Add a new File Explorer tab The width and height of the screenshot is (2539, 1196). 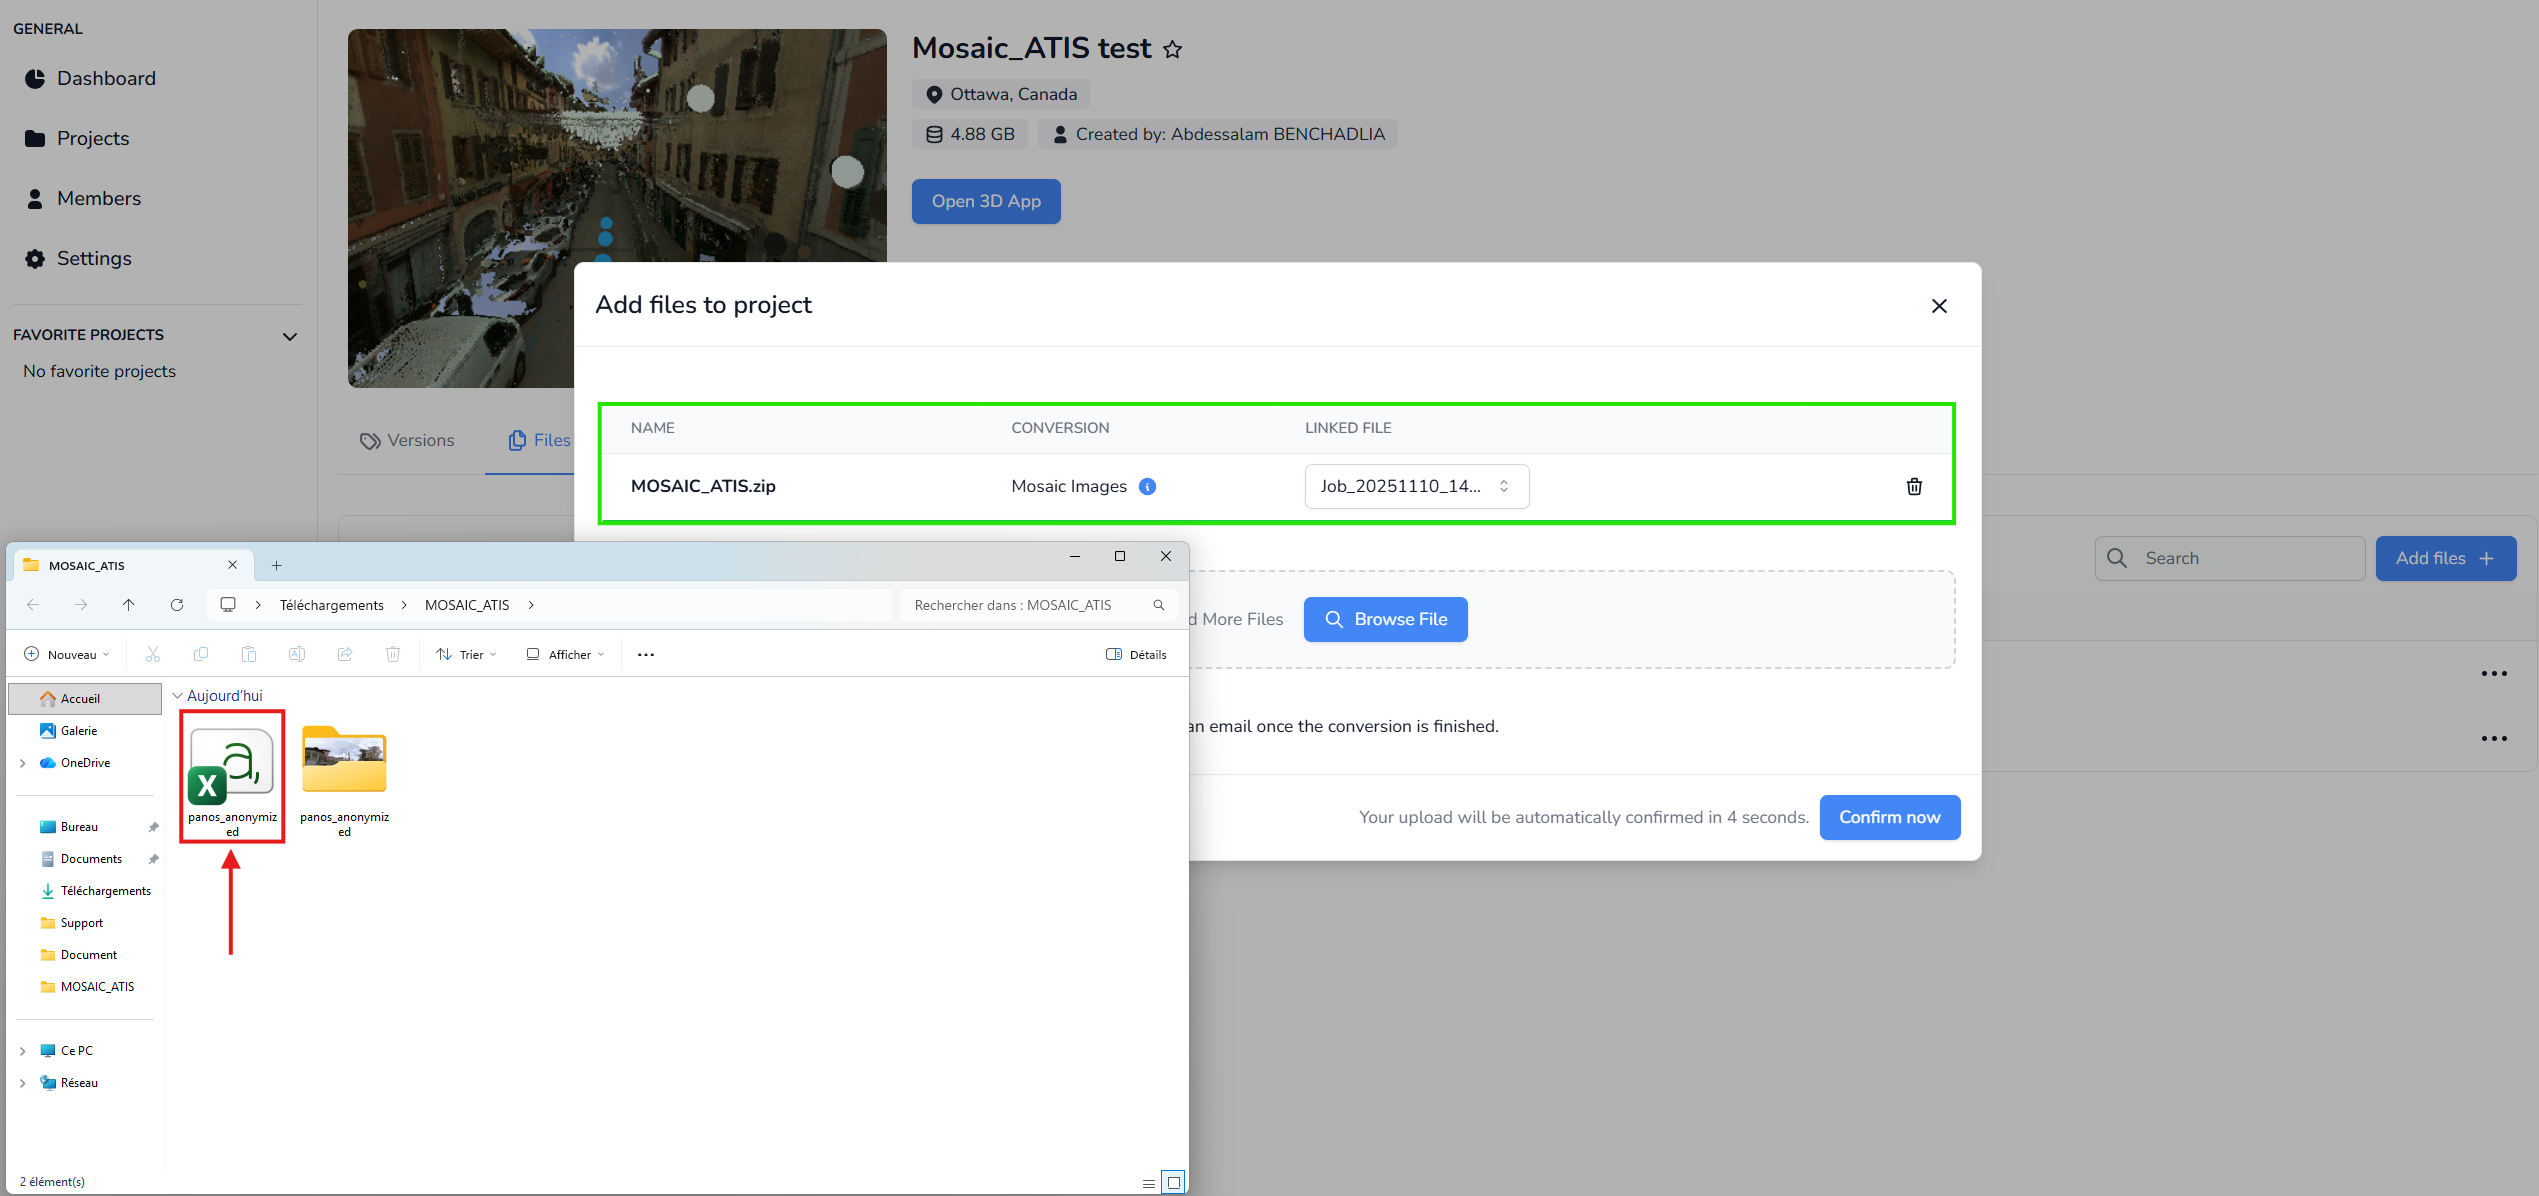point(276,566)
